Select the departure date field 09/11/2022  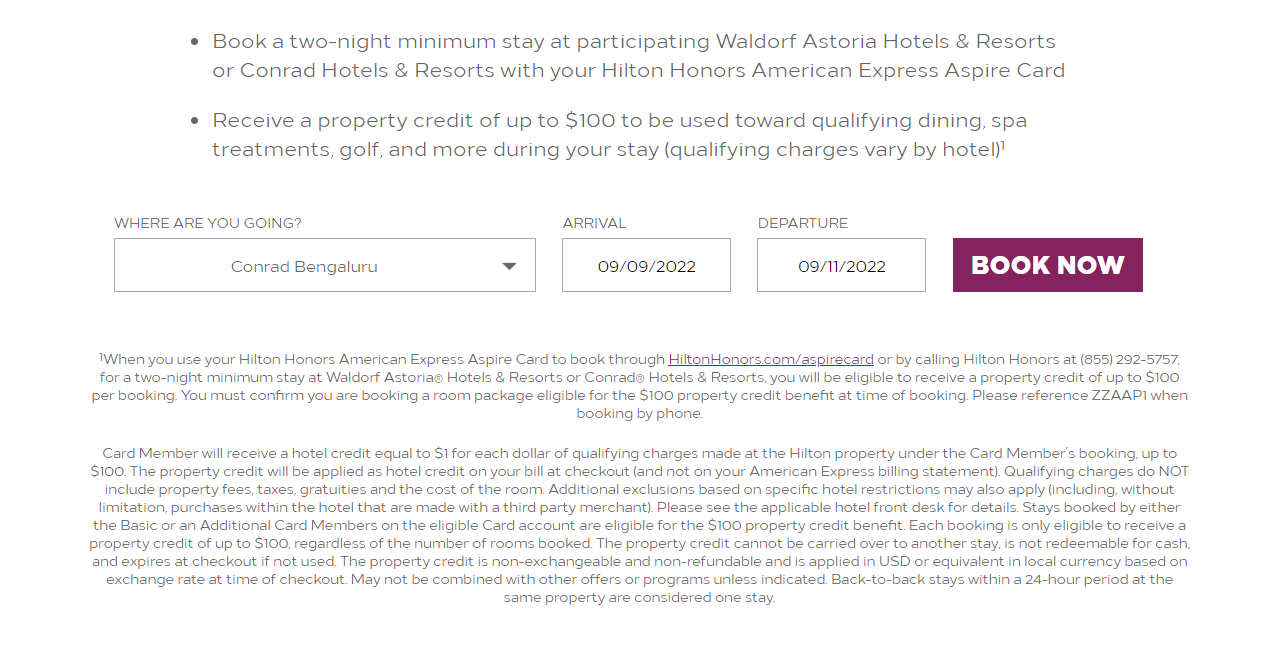(x=841, y=265)
